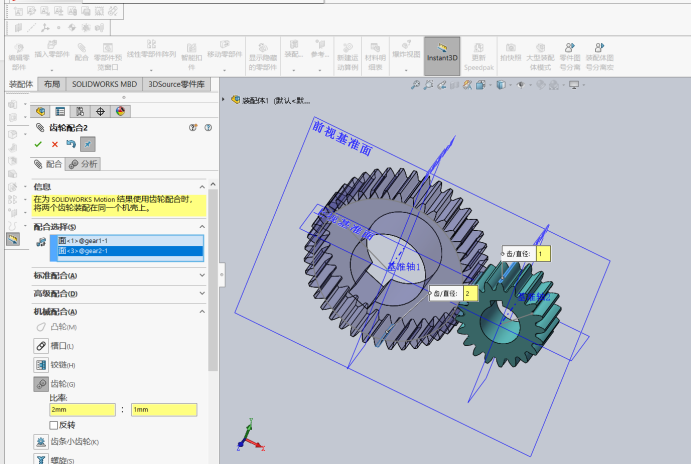The width and height of the screenshot is (692, 464).
Task: Select the Hinge (铰链) mate icon
Action: [41, 365]
